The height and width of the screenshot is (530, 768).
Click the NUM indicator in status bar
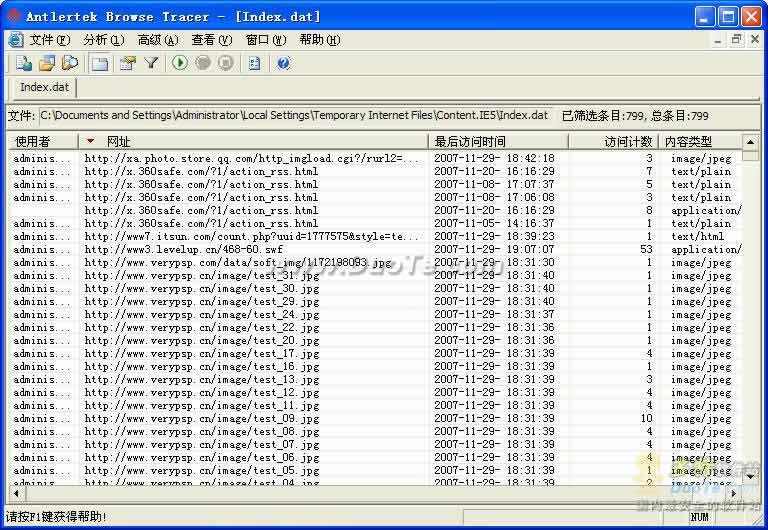699,517
